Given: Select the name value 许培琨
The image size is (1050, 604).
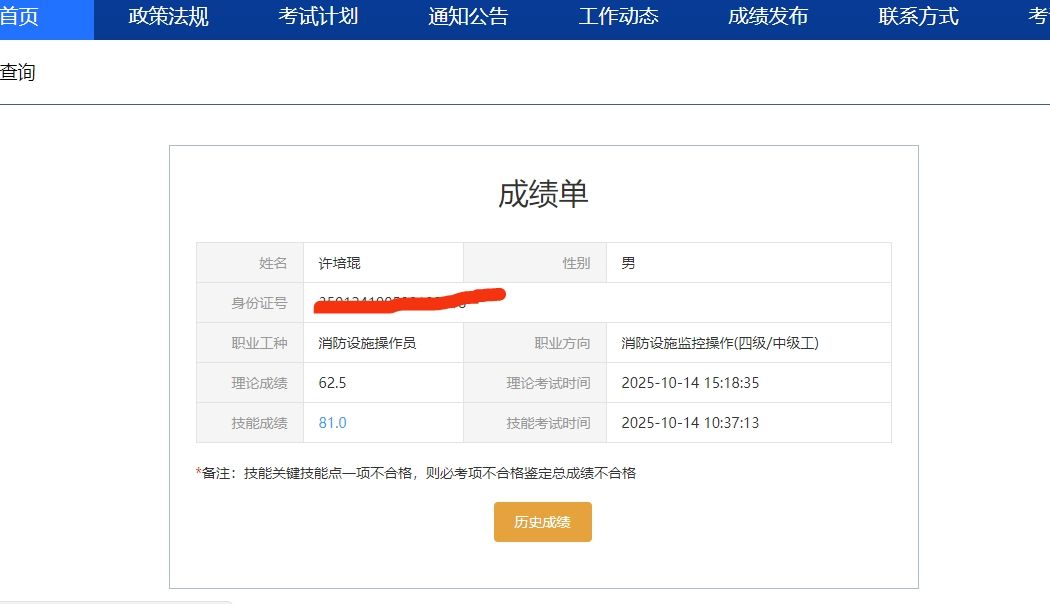Looking at the screenshot, I should pyautogui.click(x=340, y=263).
